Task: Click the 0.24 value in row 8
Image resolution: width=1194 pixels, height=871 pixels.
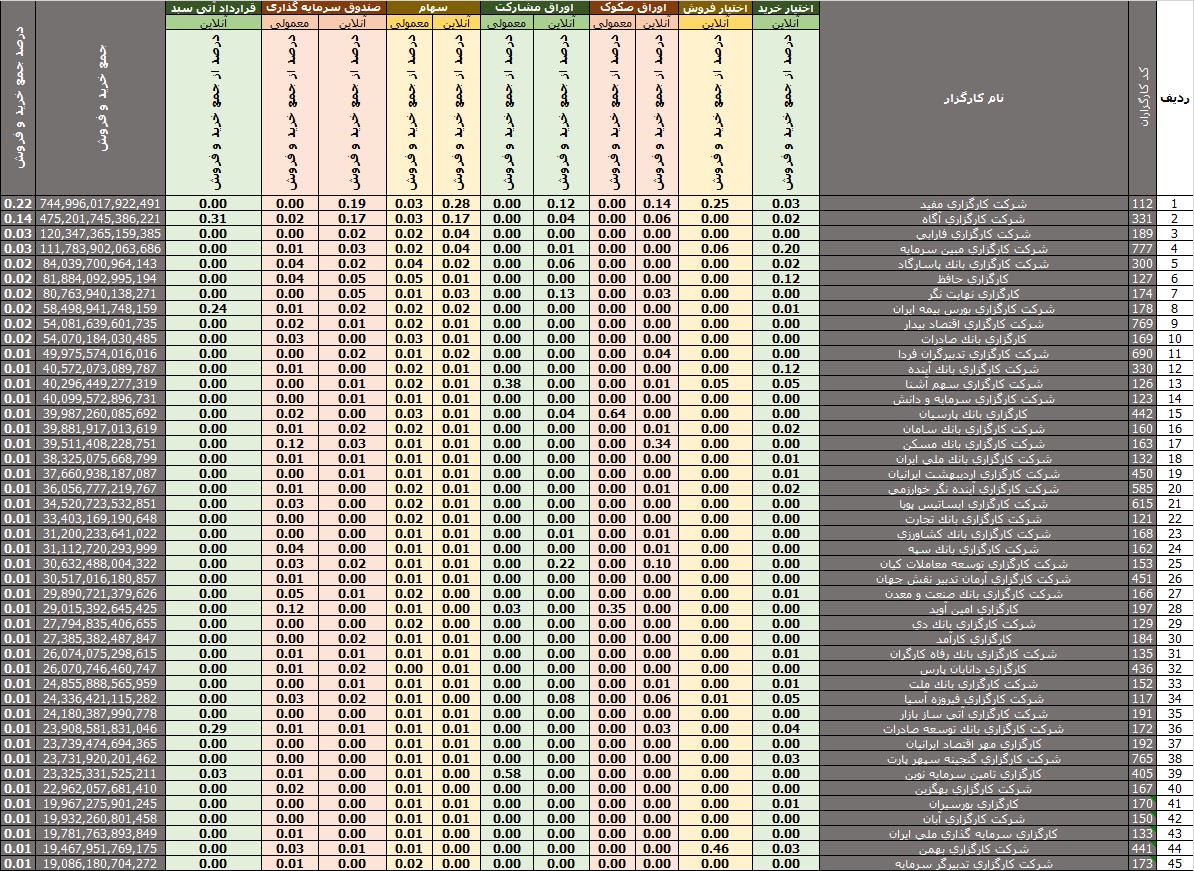Action: [213, 309]
